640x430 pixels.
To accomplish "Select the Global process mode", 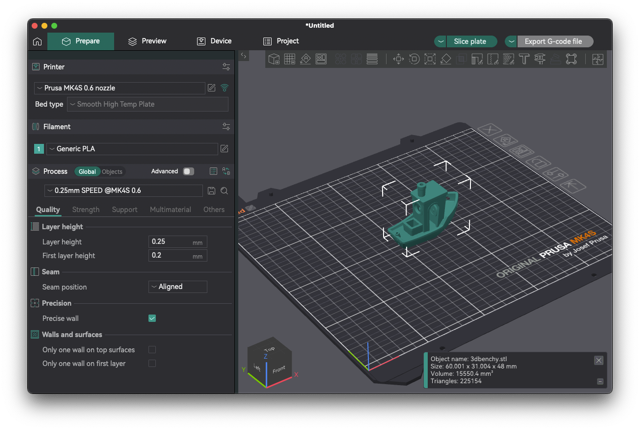I will pos(87,172).
